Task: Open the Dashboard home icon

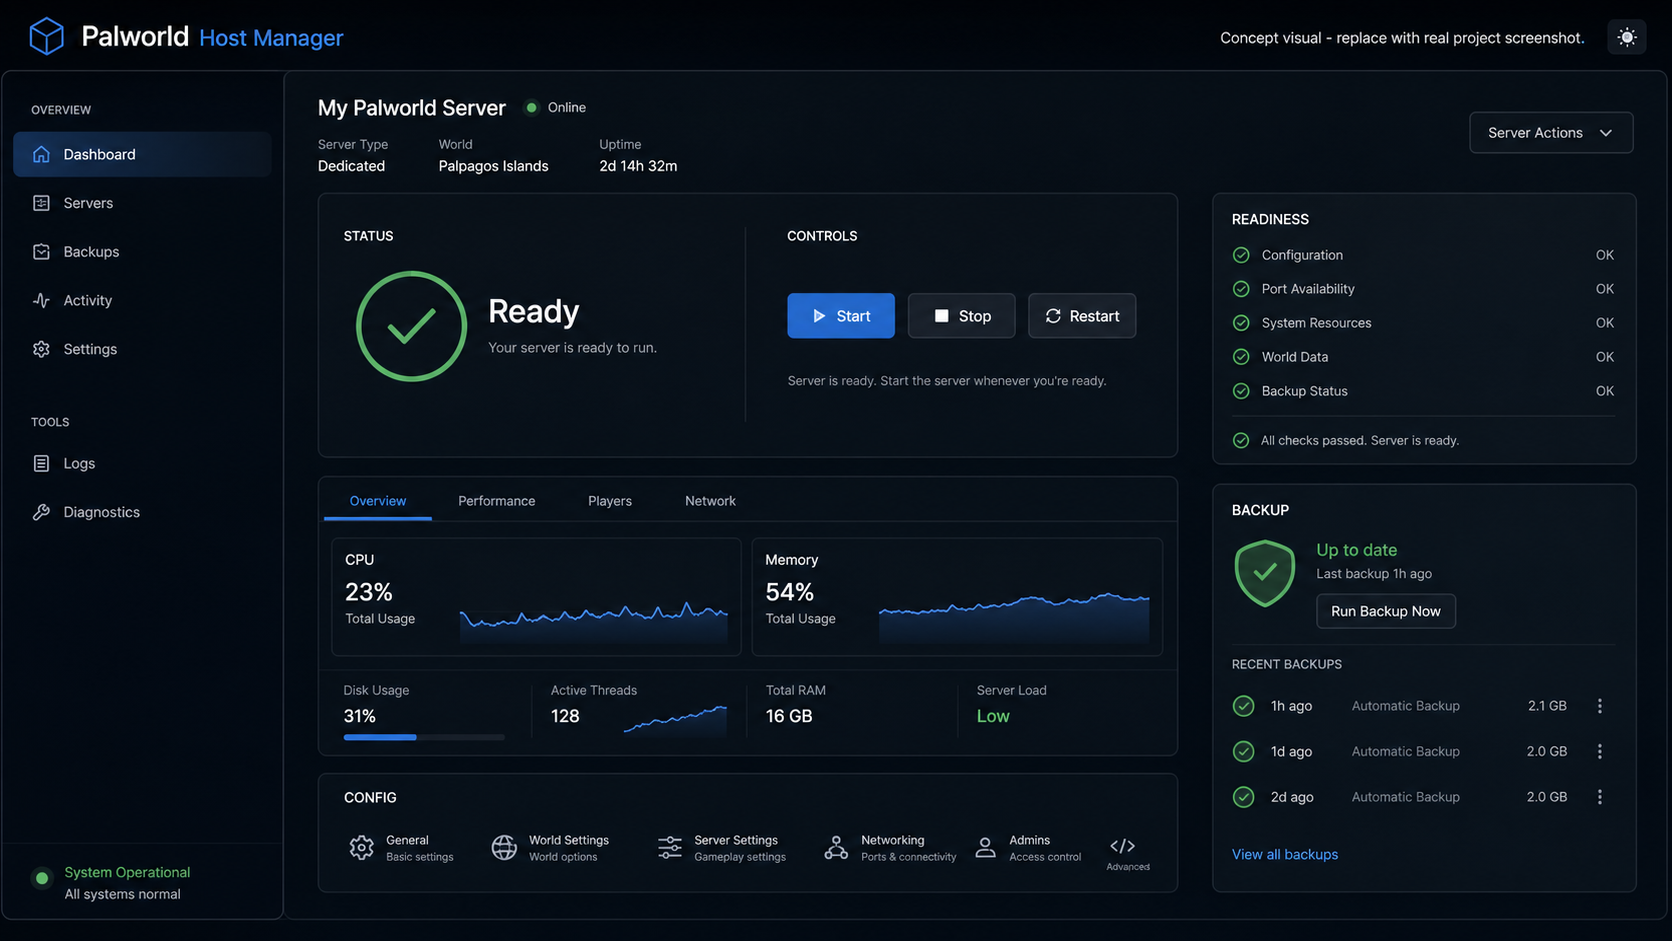Action: click(x=41, y=154)
